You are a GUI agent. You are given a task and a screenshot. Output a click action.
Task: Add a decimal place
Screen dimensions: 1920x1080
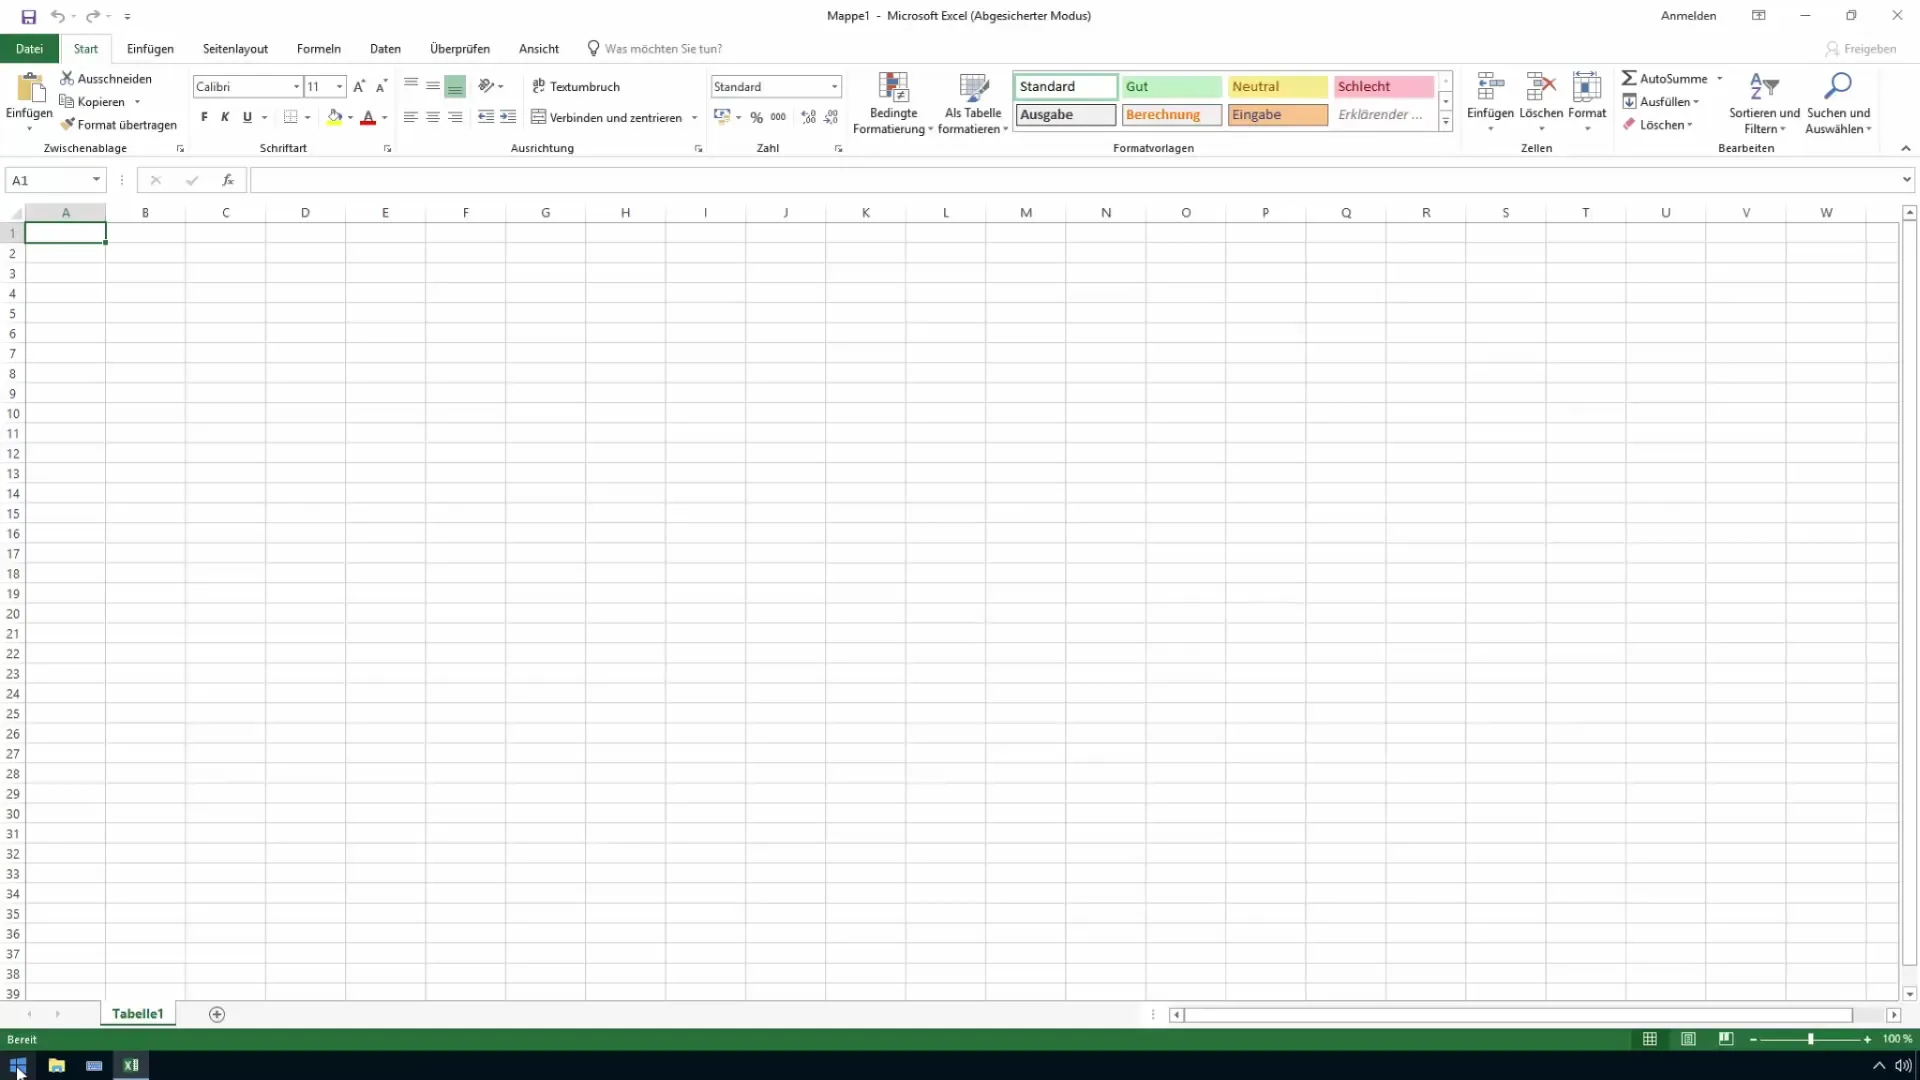coord(808,117)
